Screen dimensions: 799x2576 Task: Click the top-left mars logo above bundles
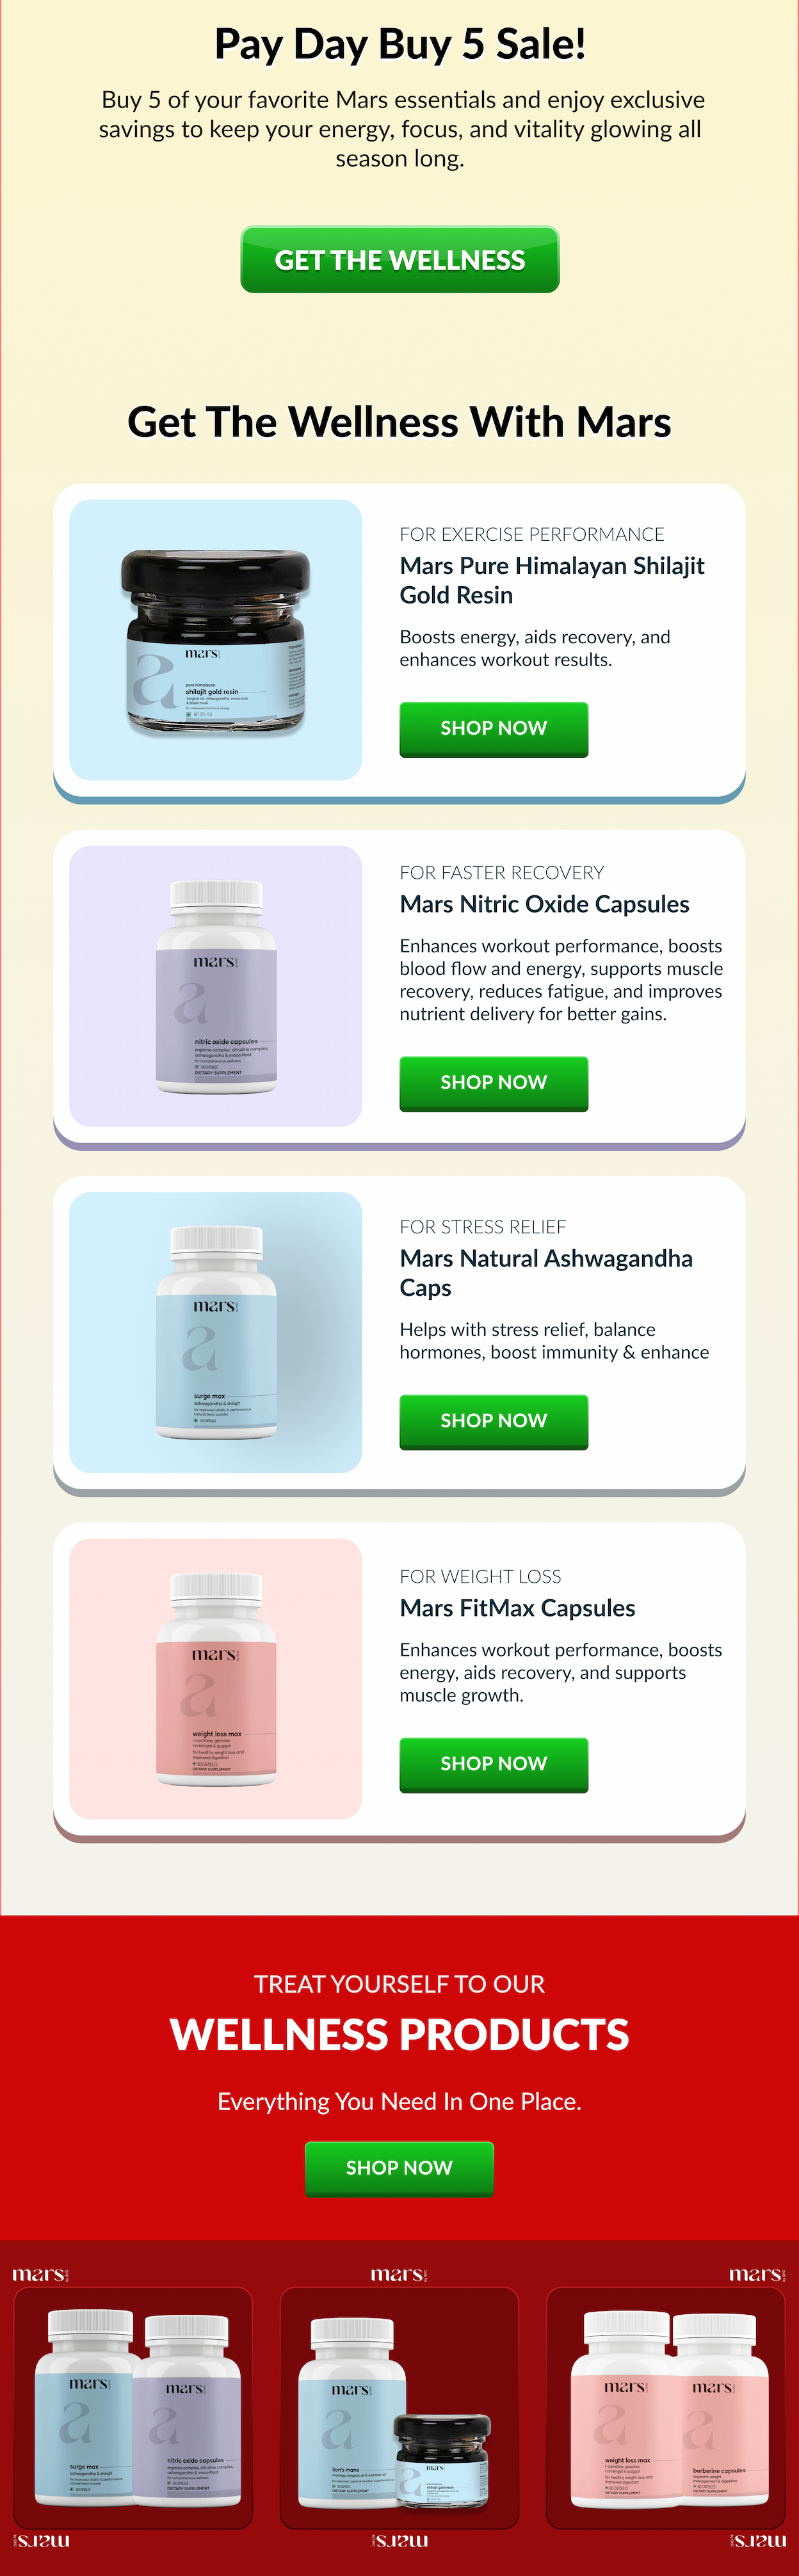click(41, 2274)
